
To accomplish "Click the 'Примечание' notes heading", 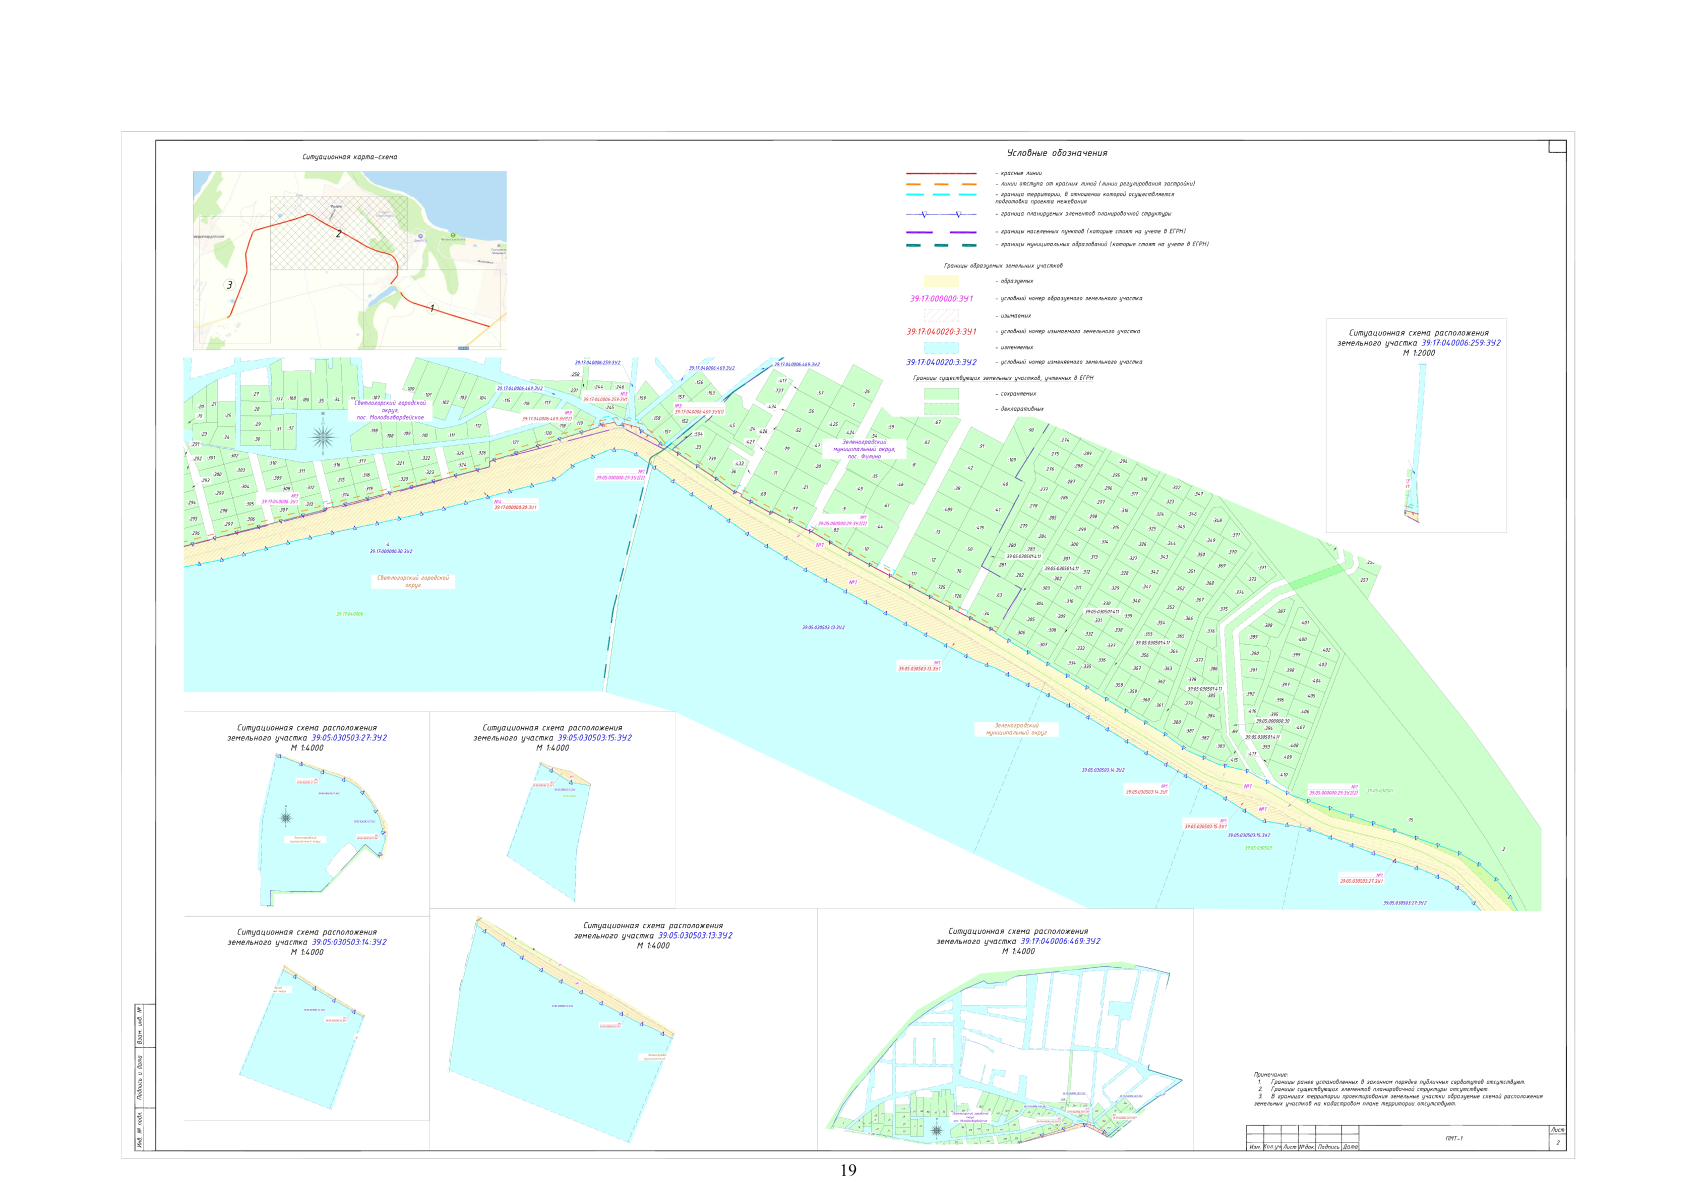I will [x=1271, y=1074].
